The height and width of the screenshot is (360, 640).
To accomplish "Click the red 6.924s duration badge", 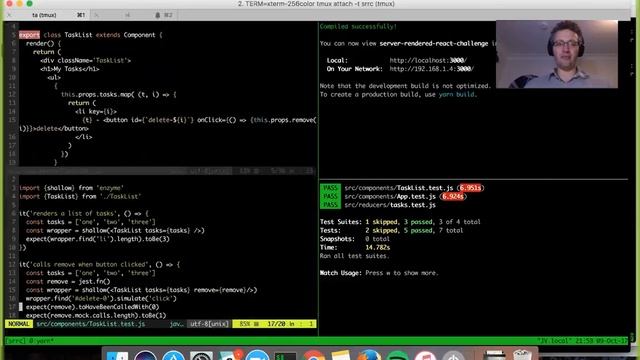I will tap(453, 196).
